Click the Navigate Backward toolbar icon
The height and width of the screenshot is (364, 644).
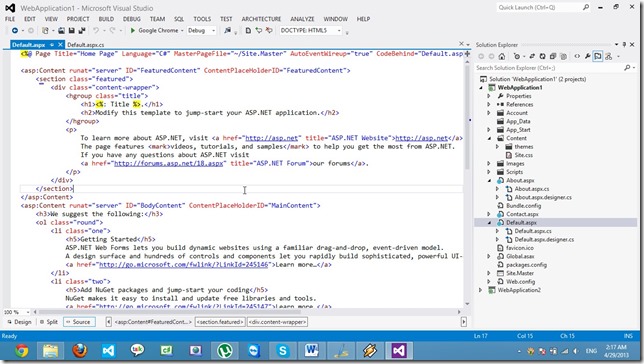[15, 30]
